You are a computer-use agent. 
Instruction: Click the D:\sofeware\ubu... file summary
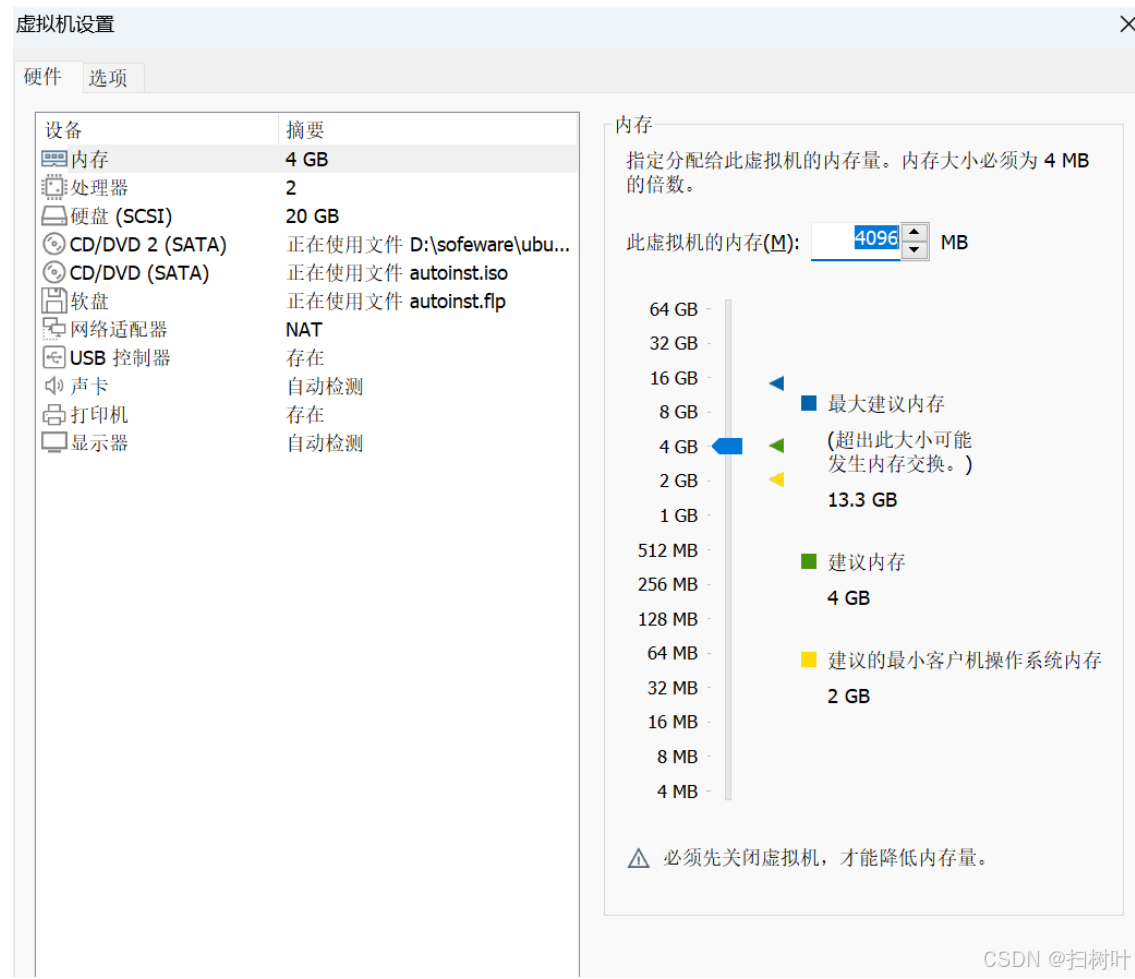coord(428,245)
